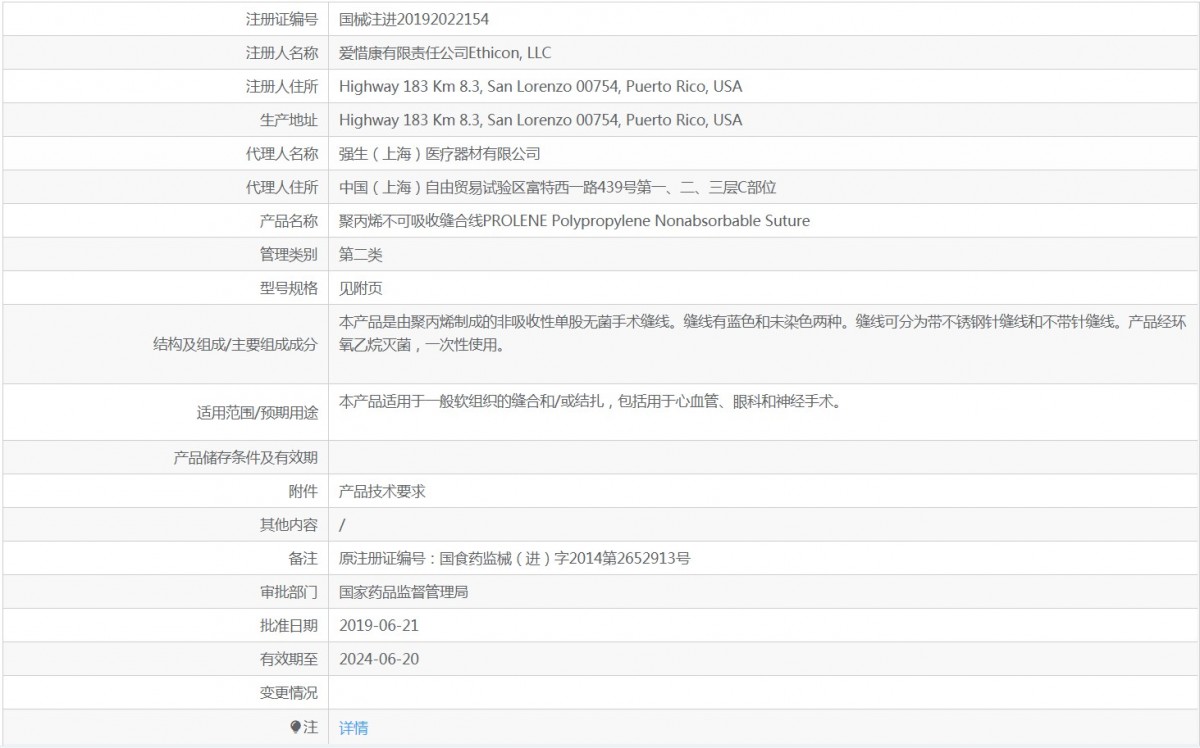Select the 注册人住所 label
This screenshot has height=748, width=1200.
(x=282, y=86)
